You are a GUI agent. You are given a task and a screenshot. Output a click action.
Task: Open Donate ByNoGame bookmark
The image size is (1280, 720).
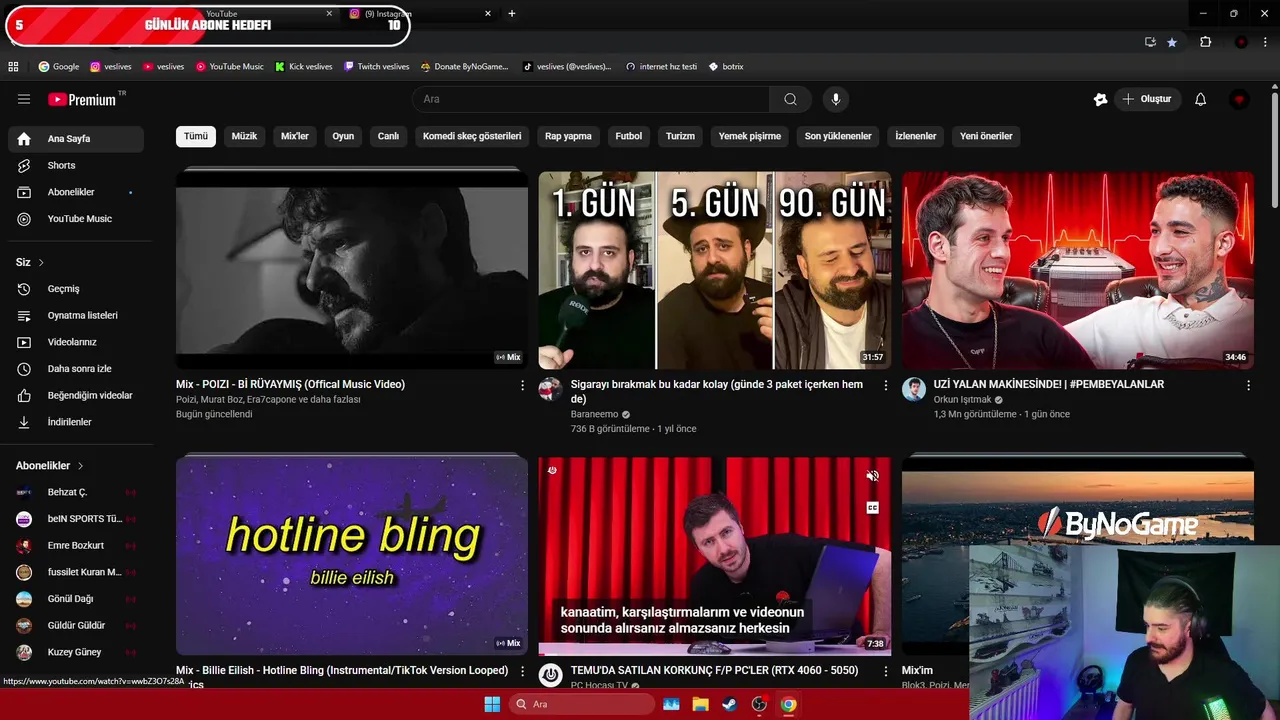point(465,67)
